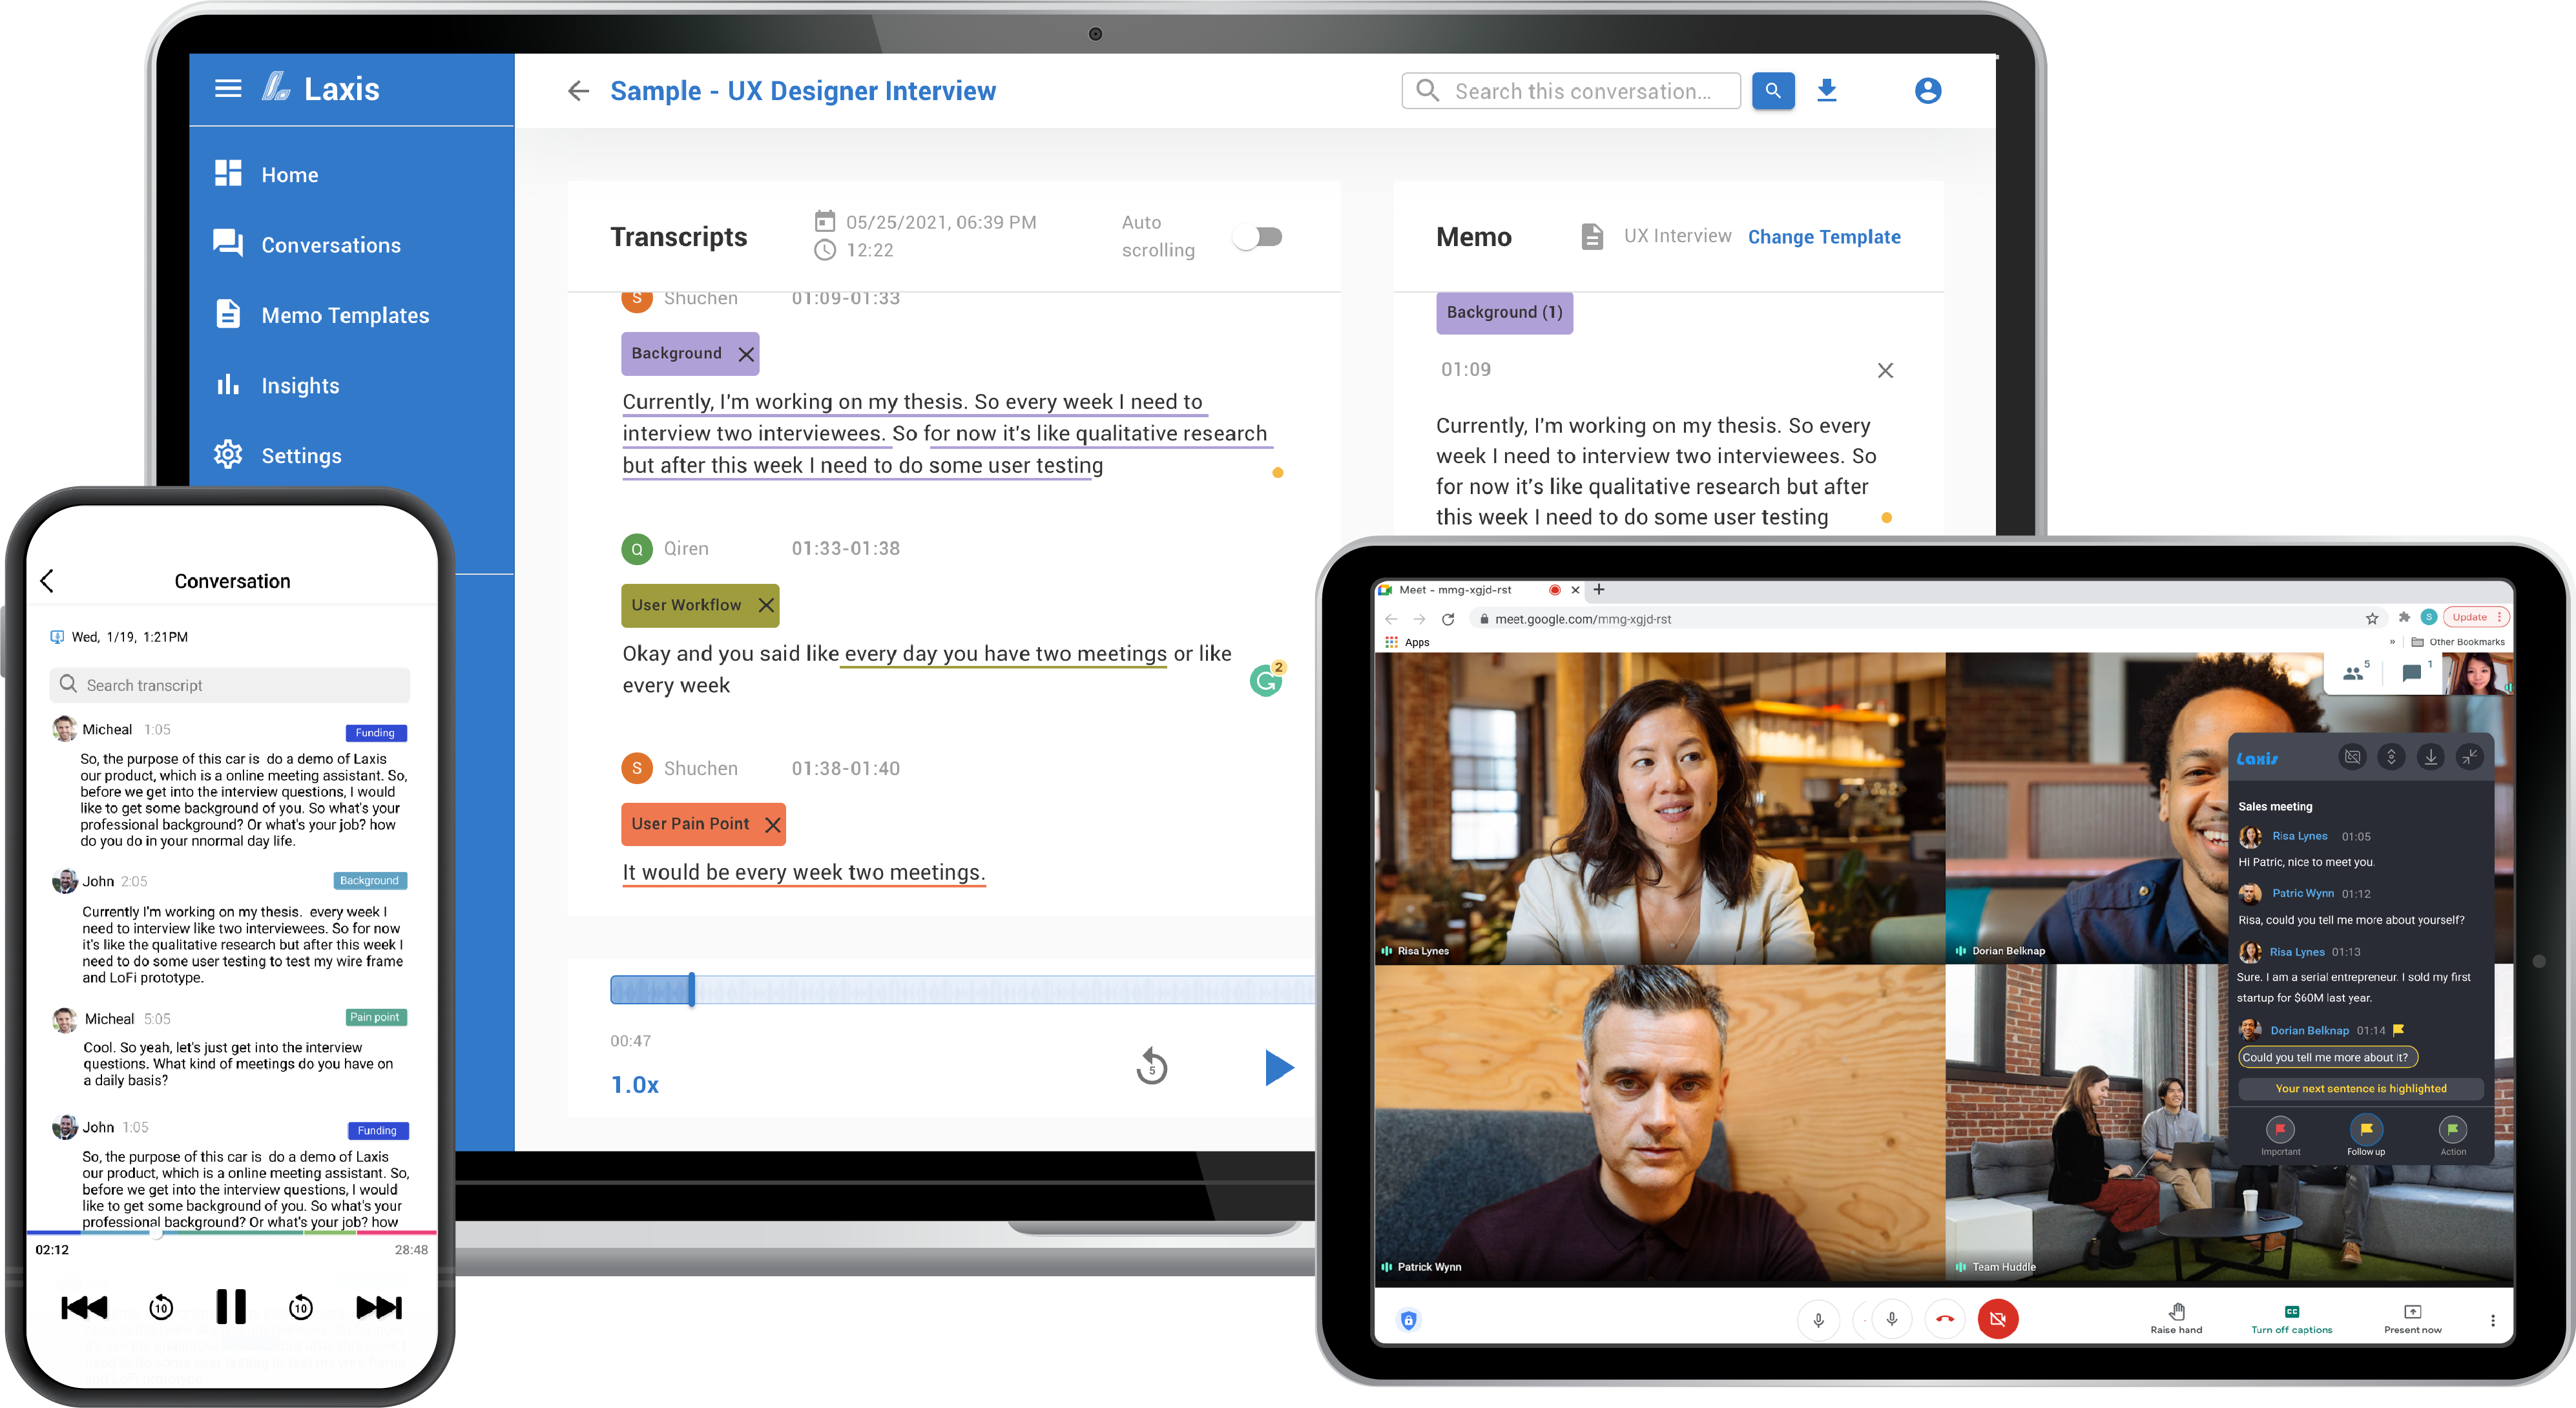Click Shuchen avatar at 01:38-01:40
This screenshot has width=2576, height=1408.
pyautogui.click(x=637, y=769)
